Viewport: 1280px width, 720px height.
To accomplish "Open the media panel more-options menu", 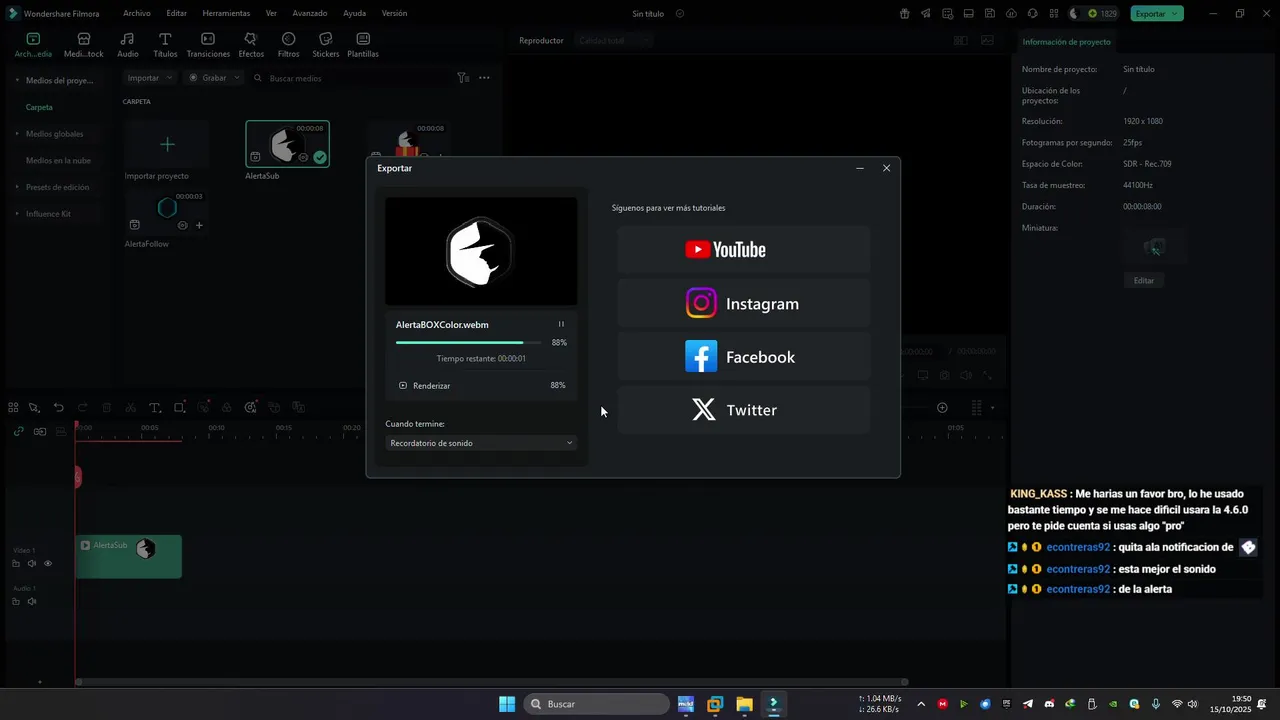I will click(484, 78).
